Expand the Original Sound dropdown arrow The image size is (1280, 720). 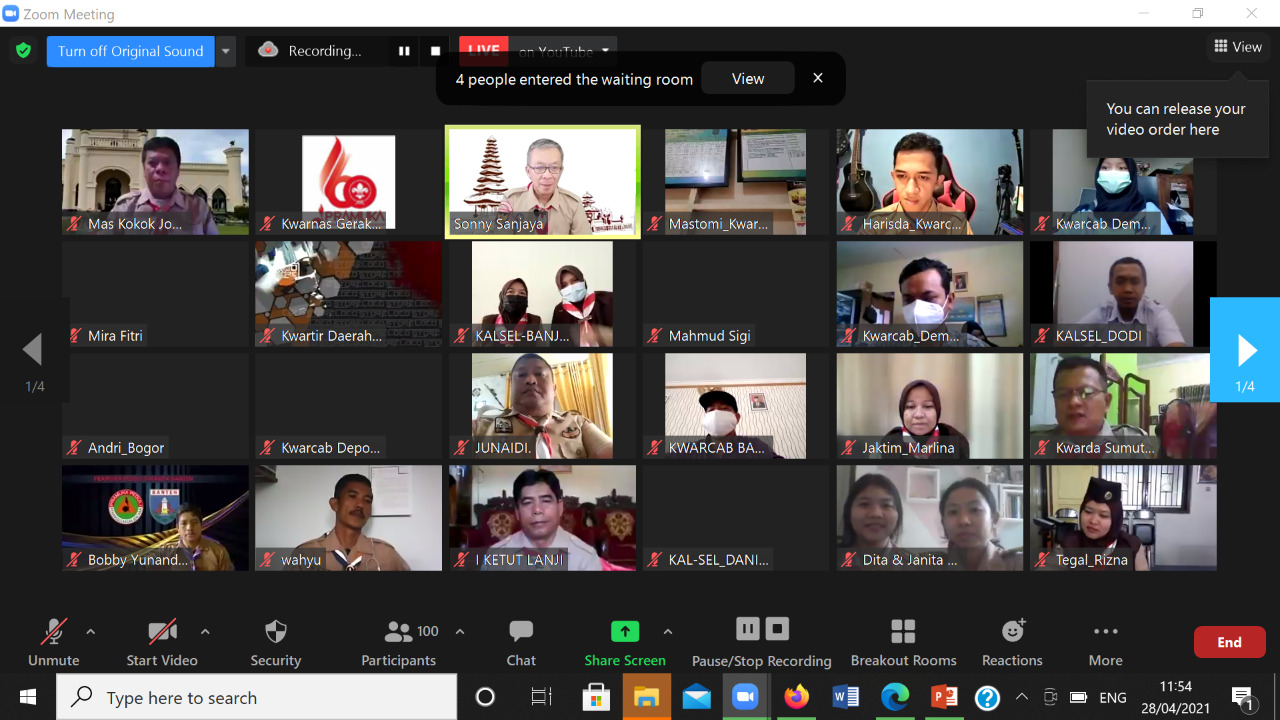226,51
